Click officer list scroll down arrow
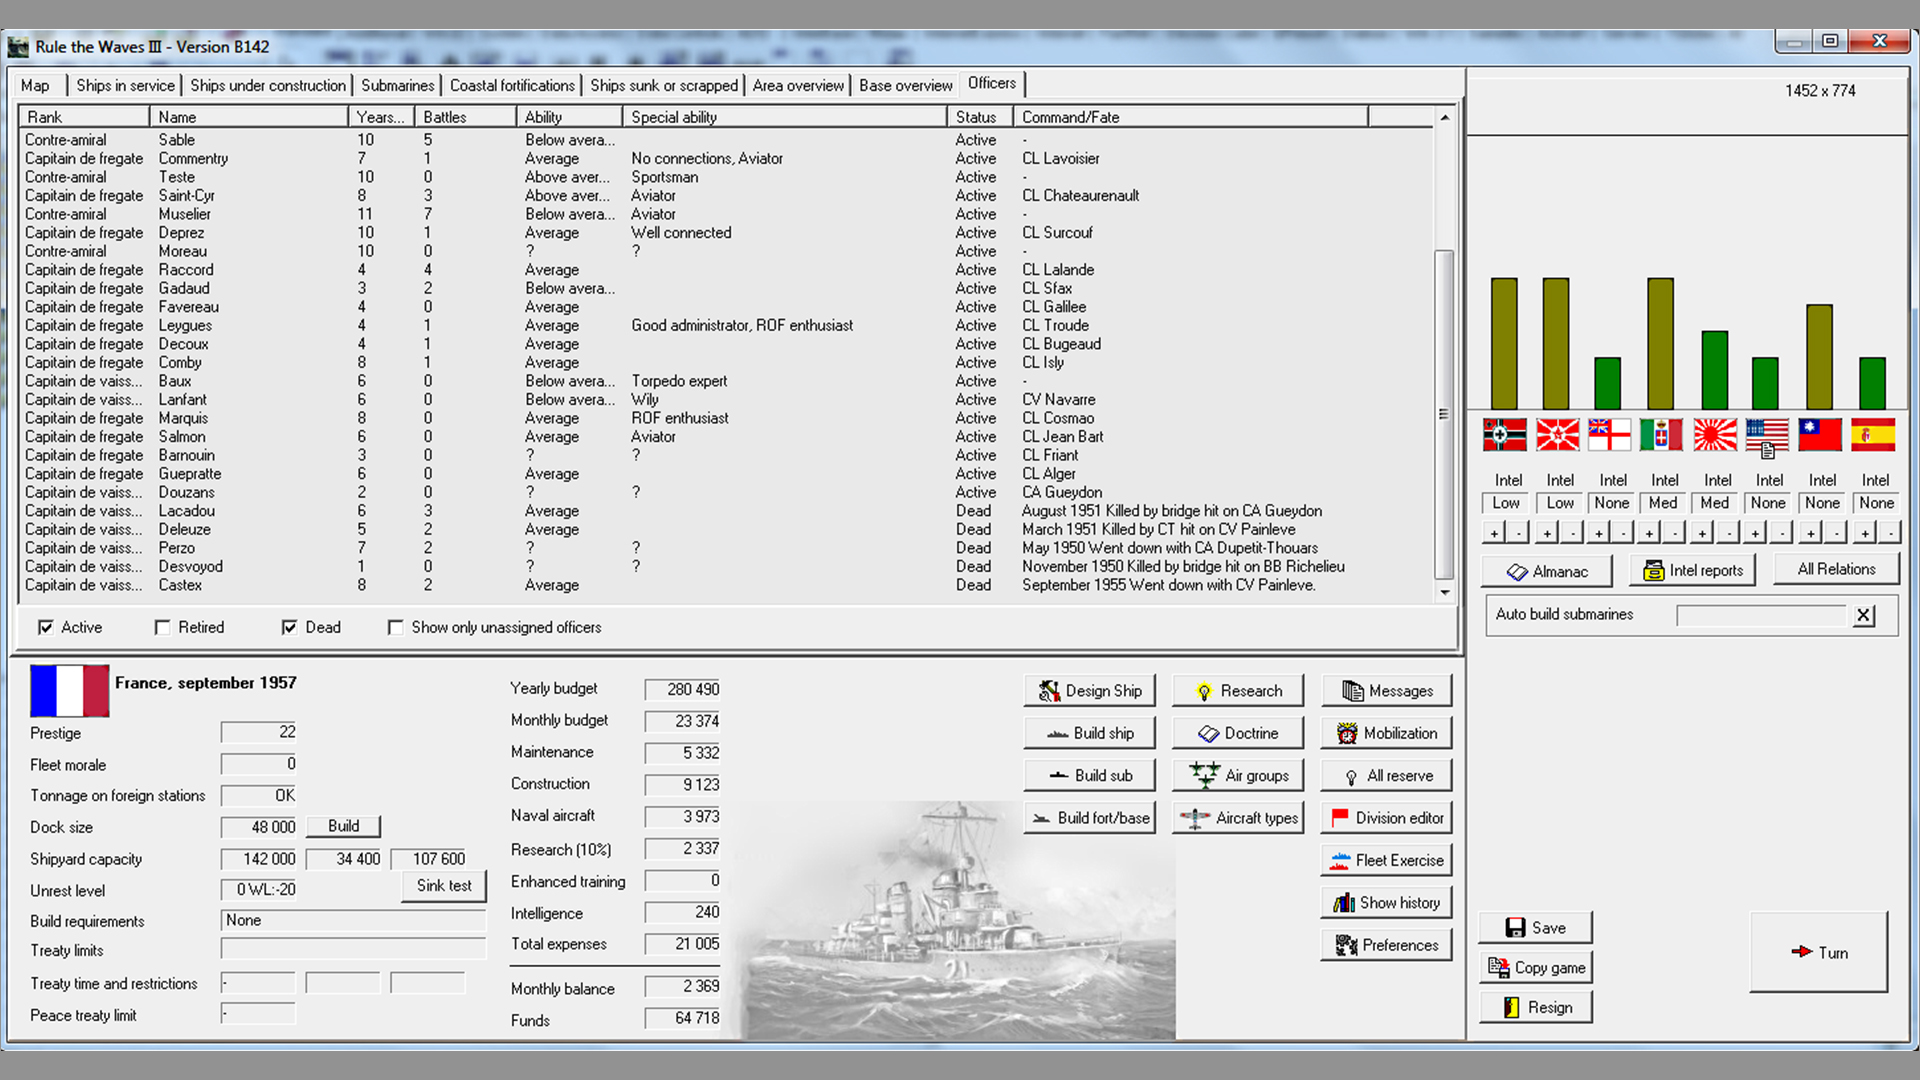This screenshot has height=1080, width=1920. (1444, 592)
